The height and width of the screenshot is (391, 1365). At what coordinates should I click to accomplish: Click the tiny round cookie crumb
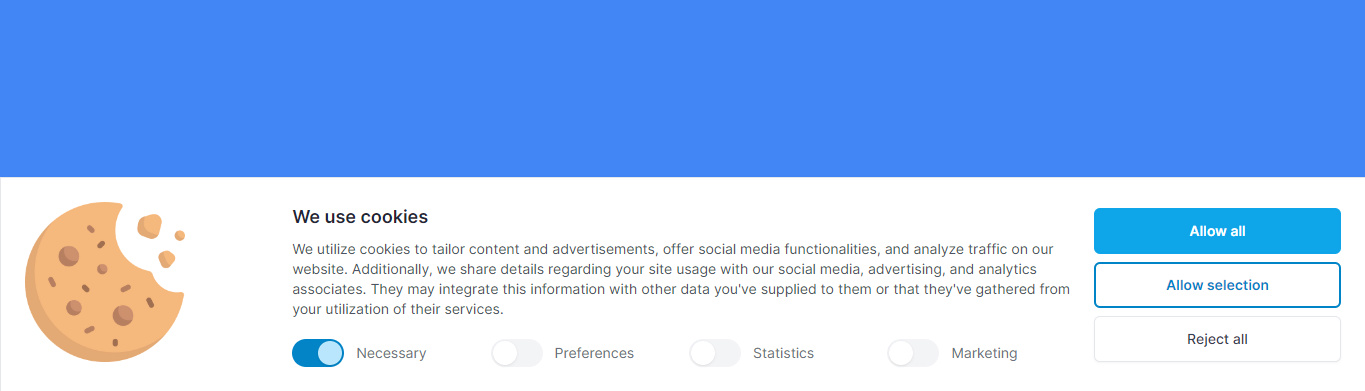click(x=180, y=236)
